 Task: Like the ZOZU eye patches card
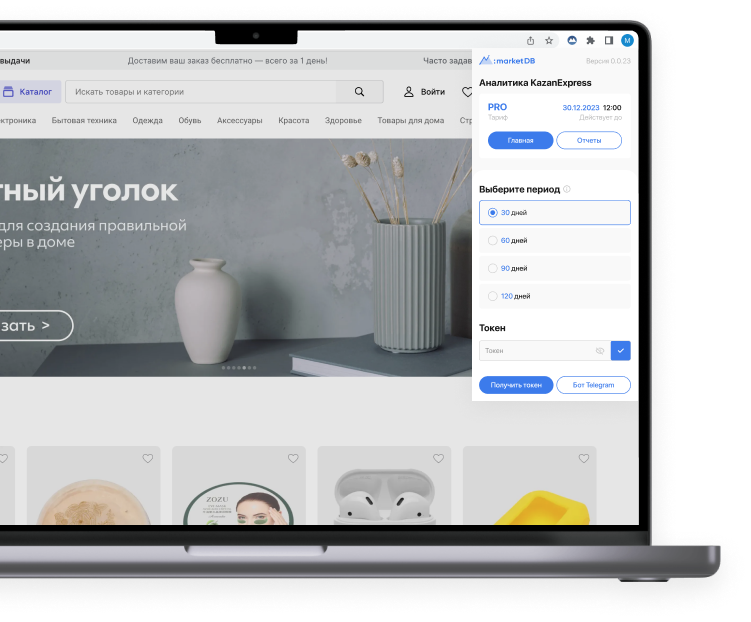click(293, 458)
